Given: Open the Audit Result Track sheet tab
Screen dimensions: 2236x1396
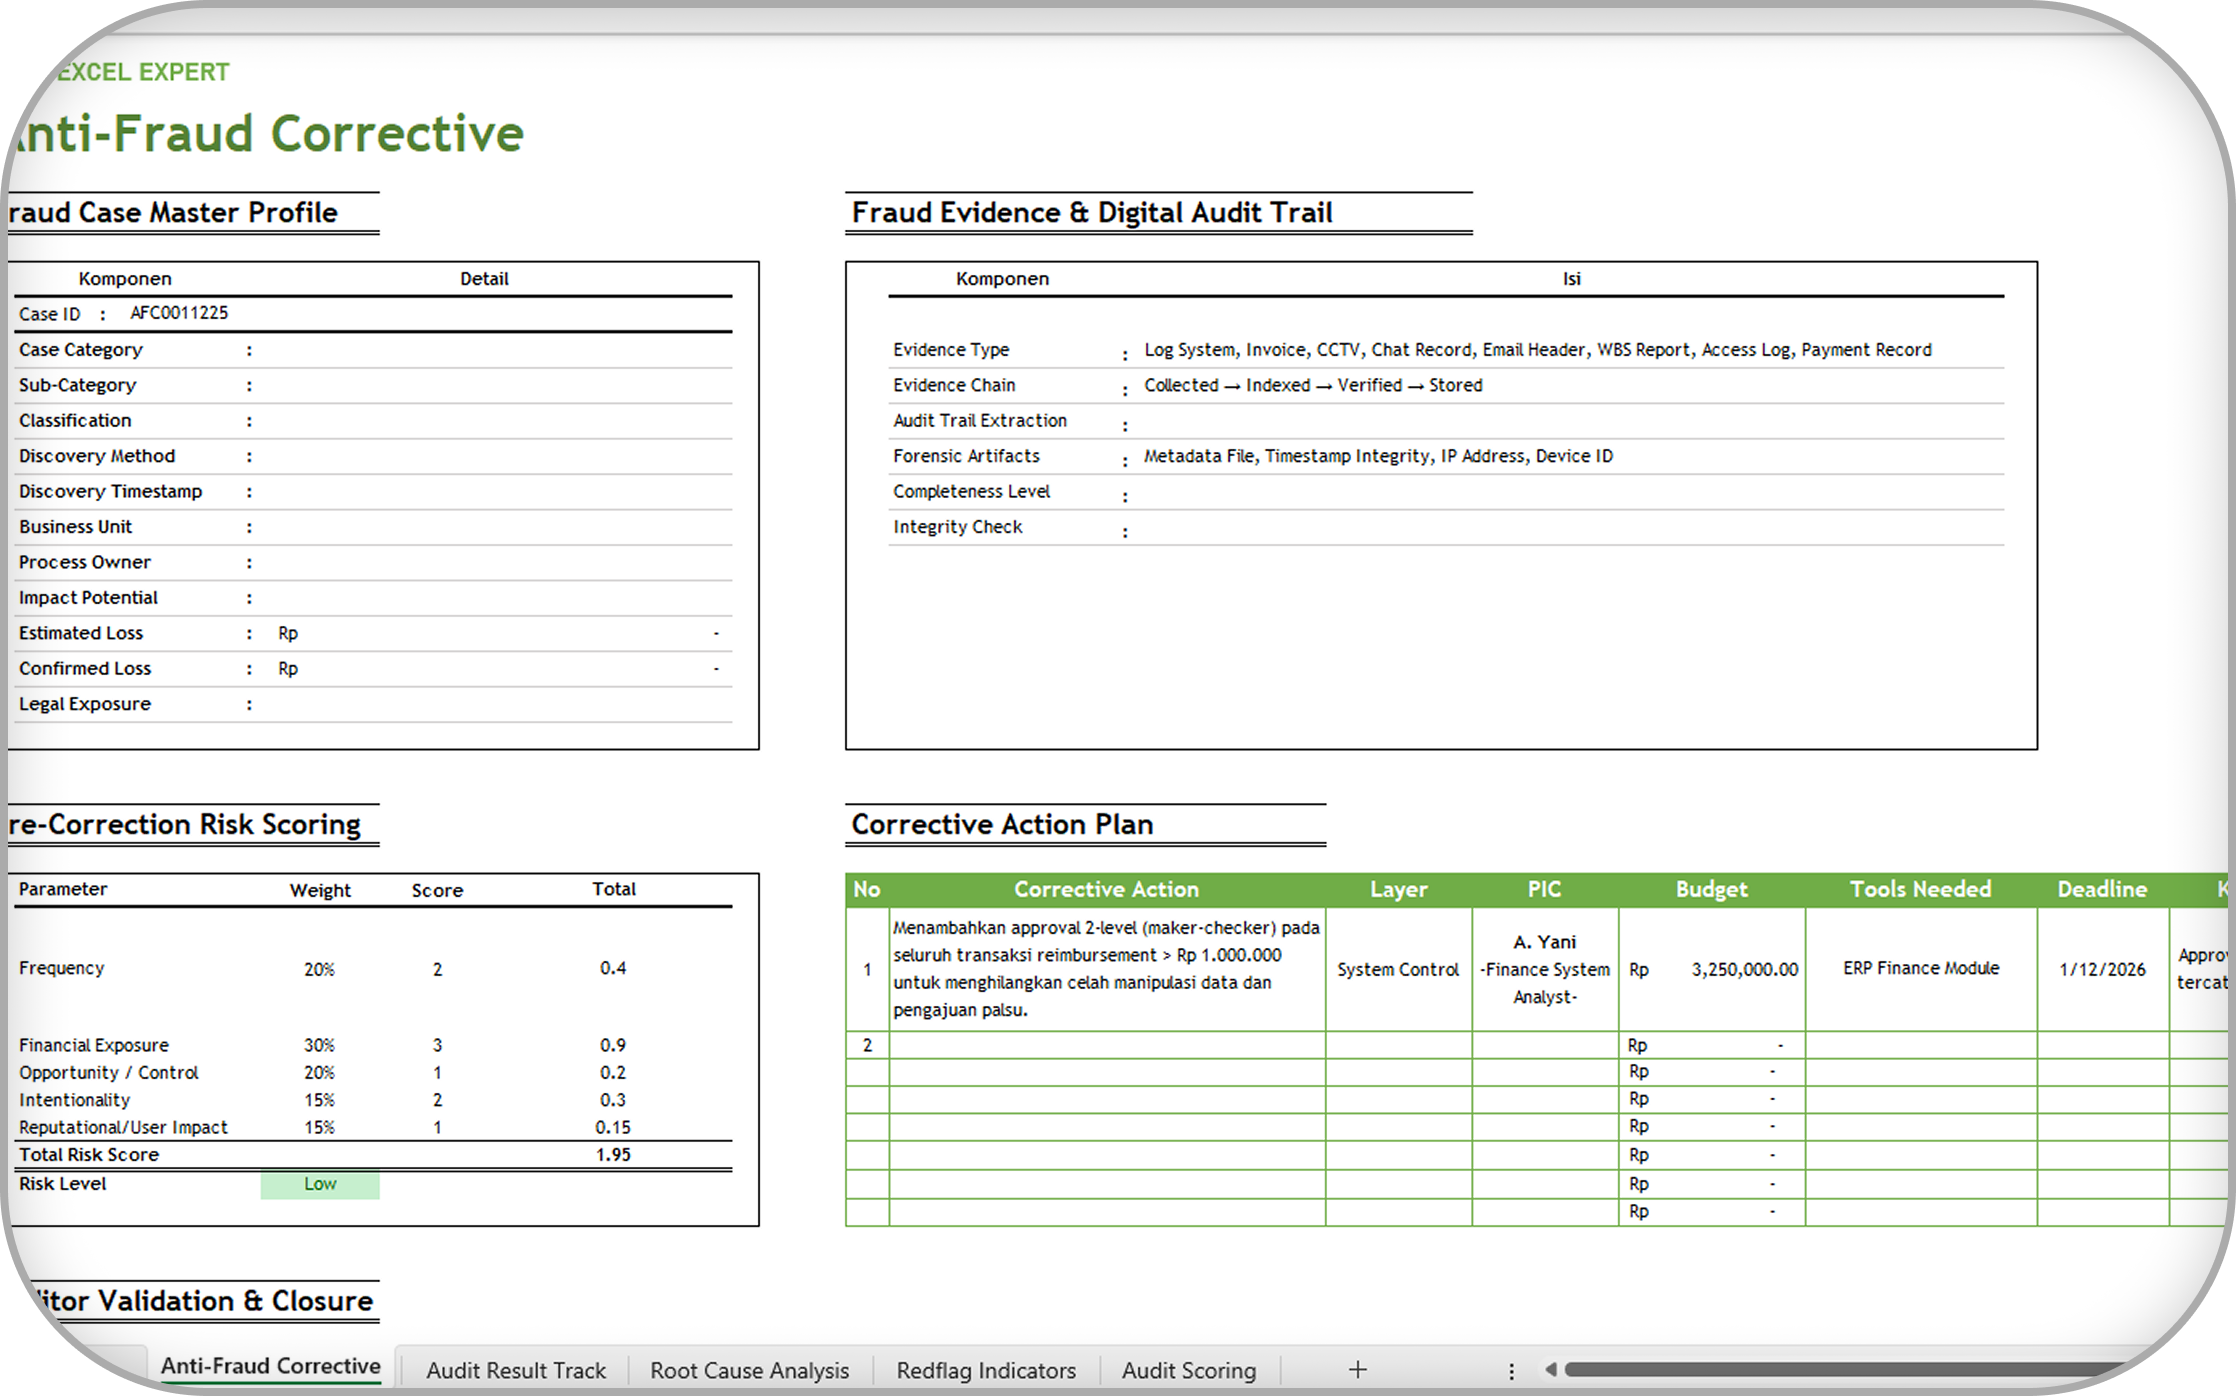Looking at the screenshot, I should pyautogui.click(x=515, y=1370).
